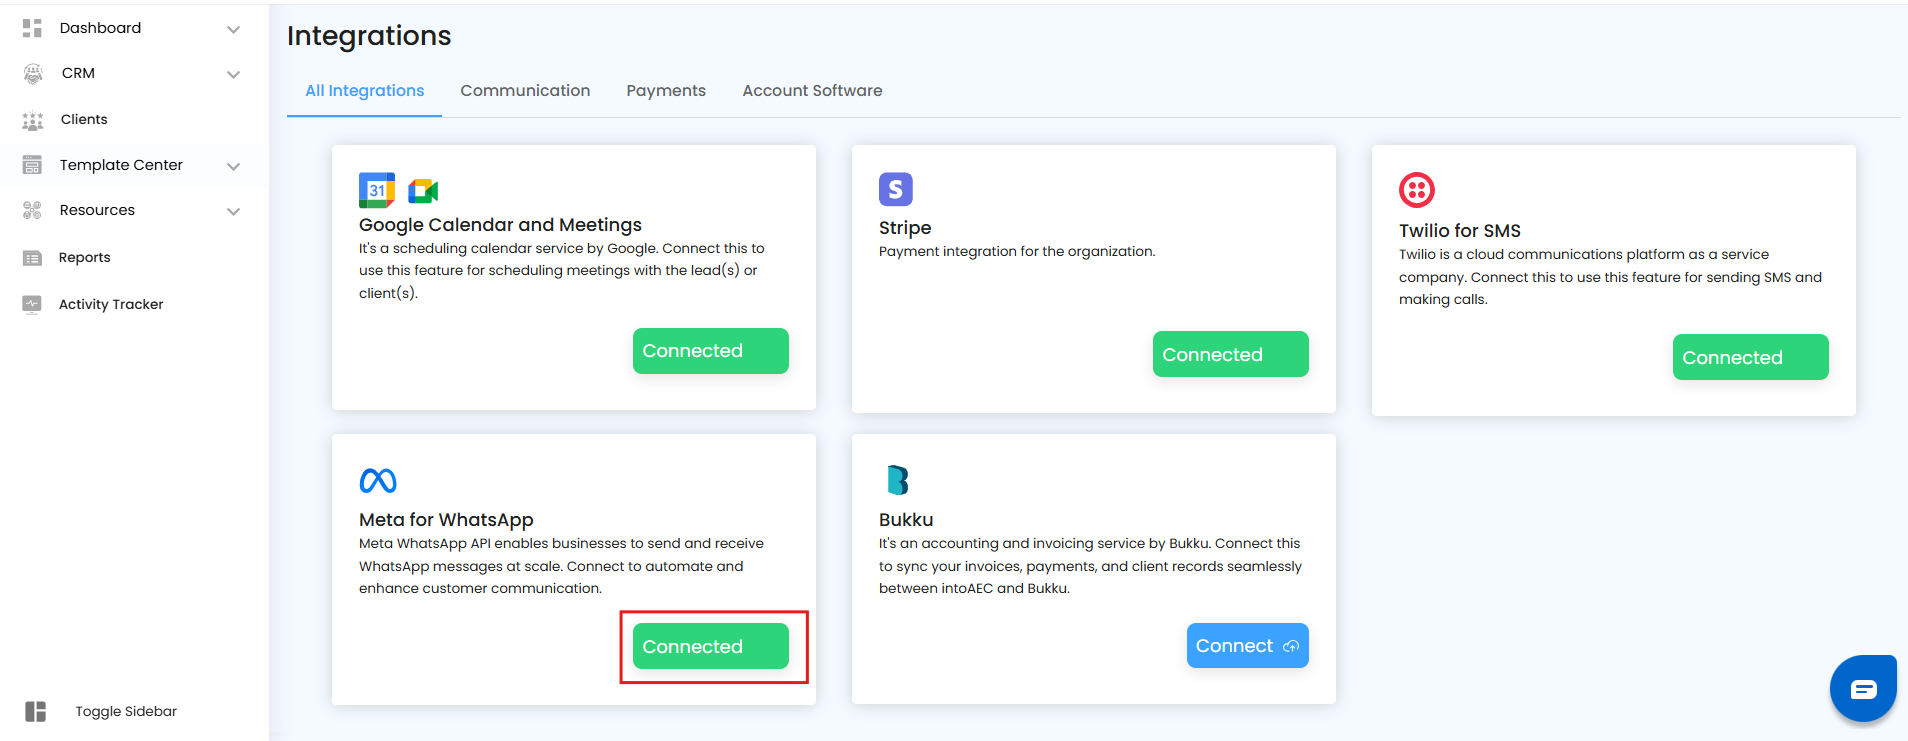Image resolution: width=1908 pixels, height=741 pixels.
Task: Click the Stripe logo icon
Action: coord(895,189)
